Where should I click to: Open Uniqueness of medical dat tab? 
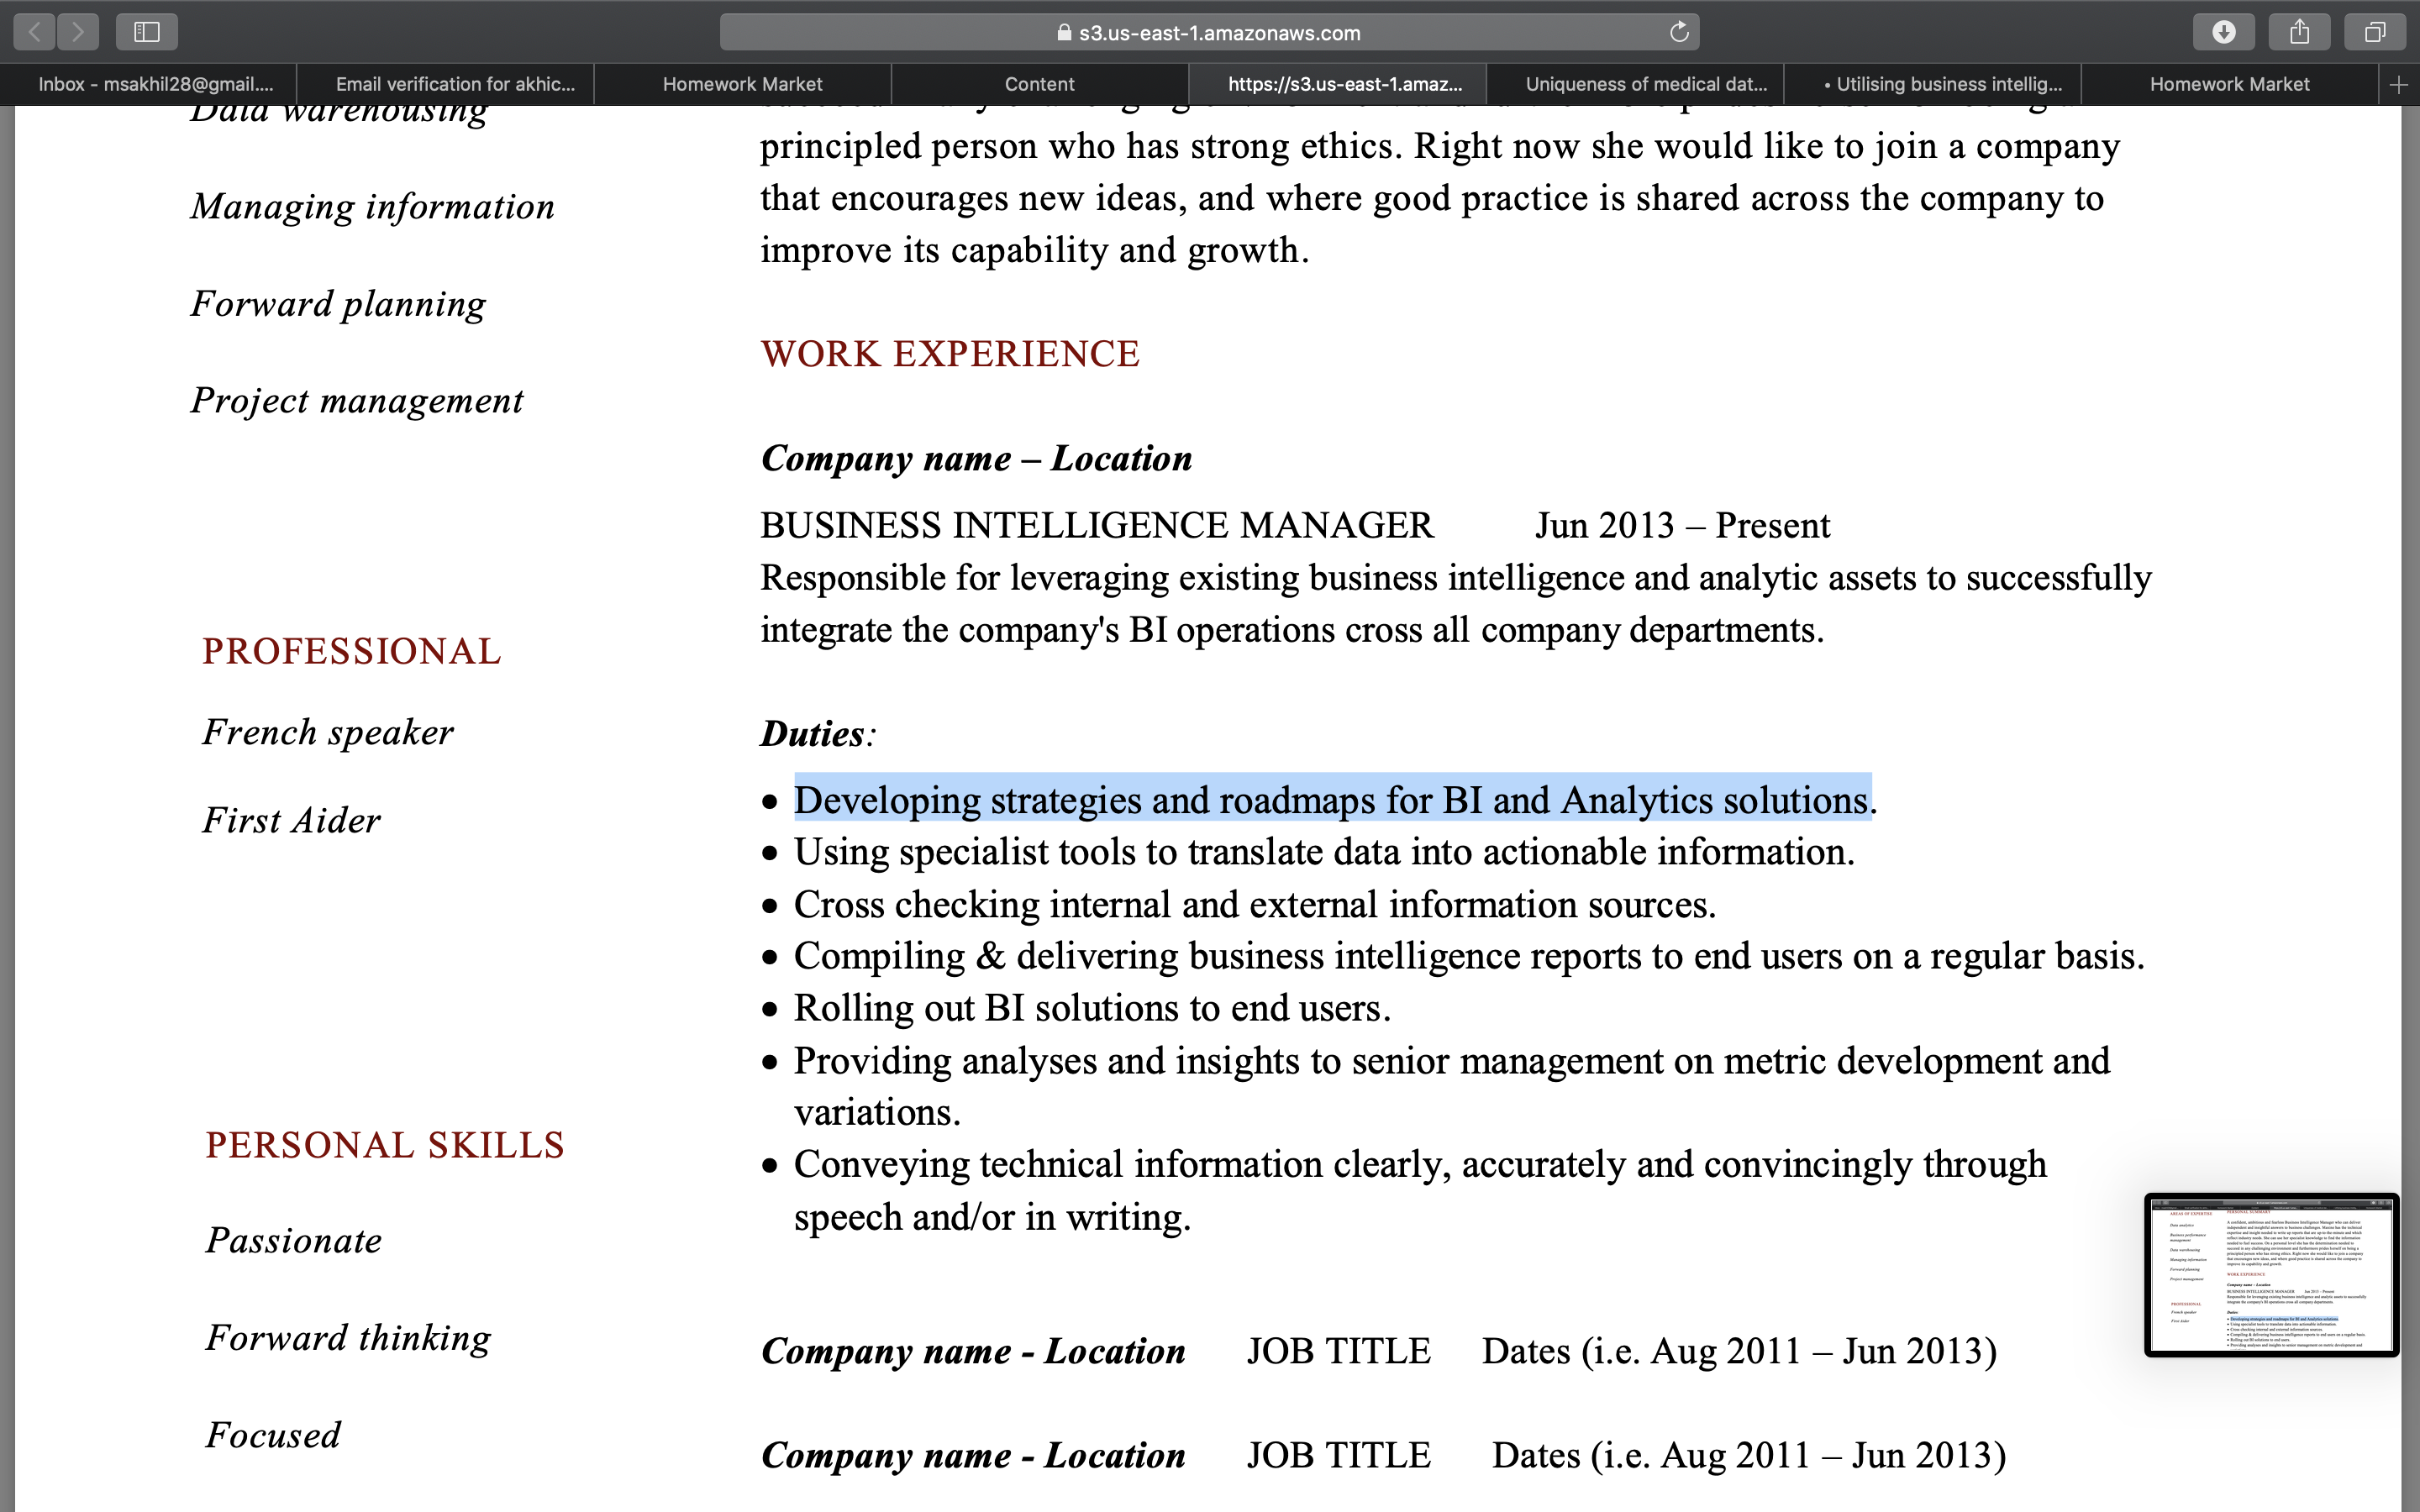click(1635, 85)
